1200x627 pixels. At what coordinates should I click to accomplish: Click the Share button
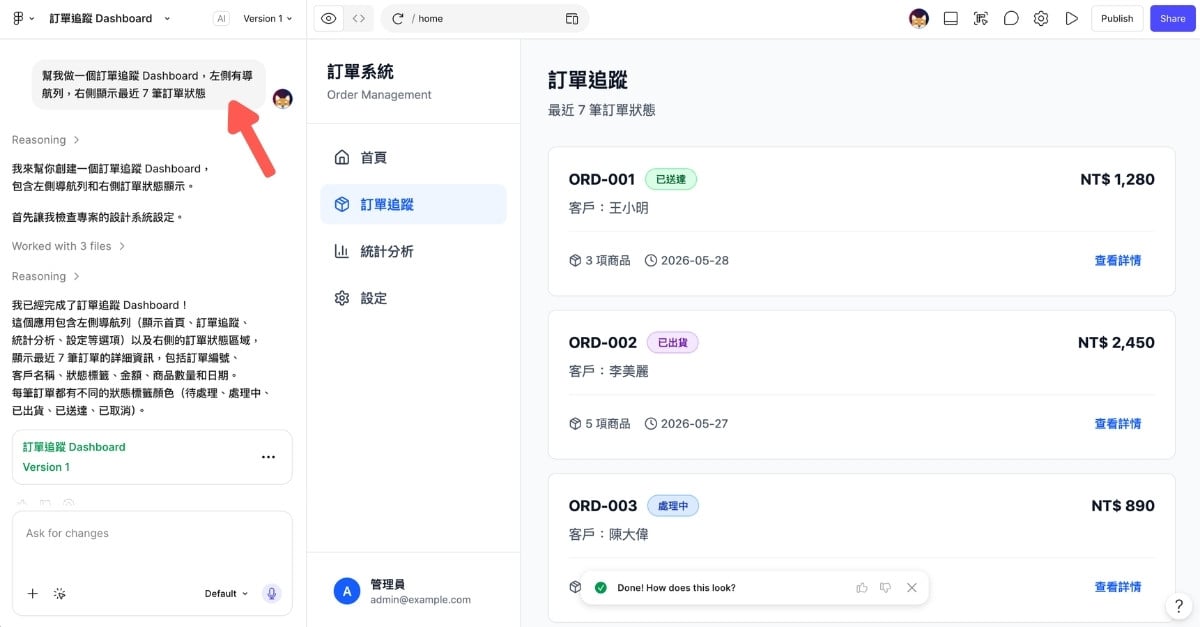1173,18
